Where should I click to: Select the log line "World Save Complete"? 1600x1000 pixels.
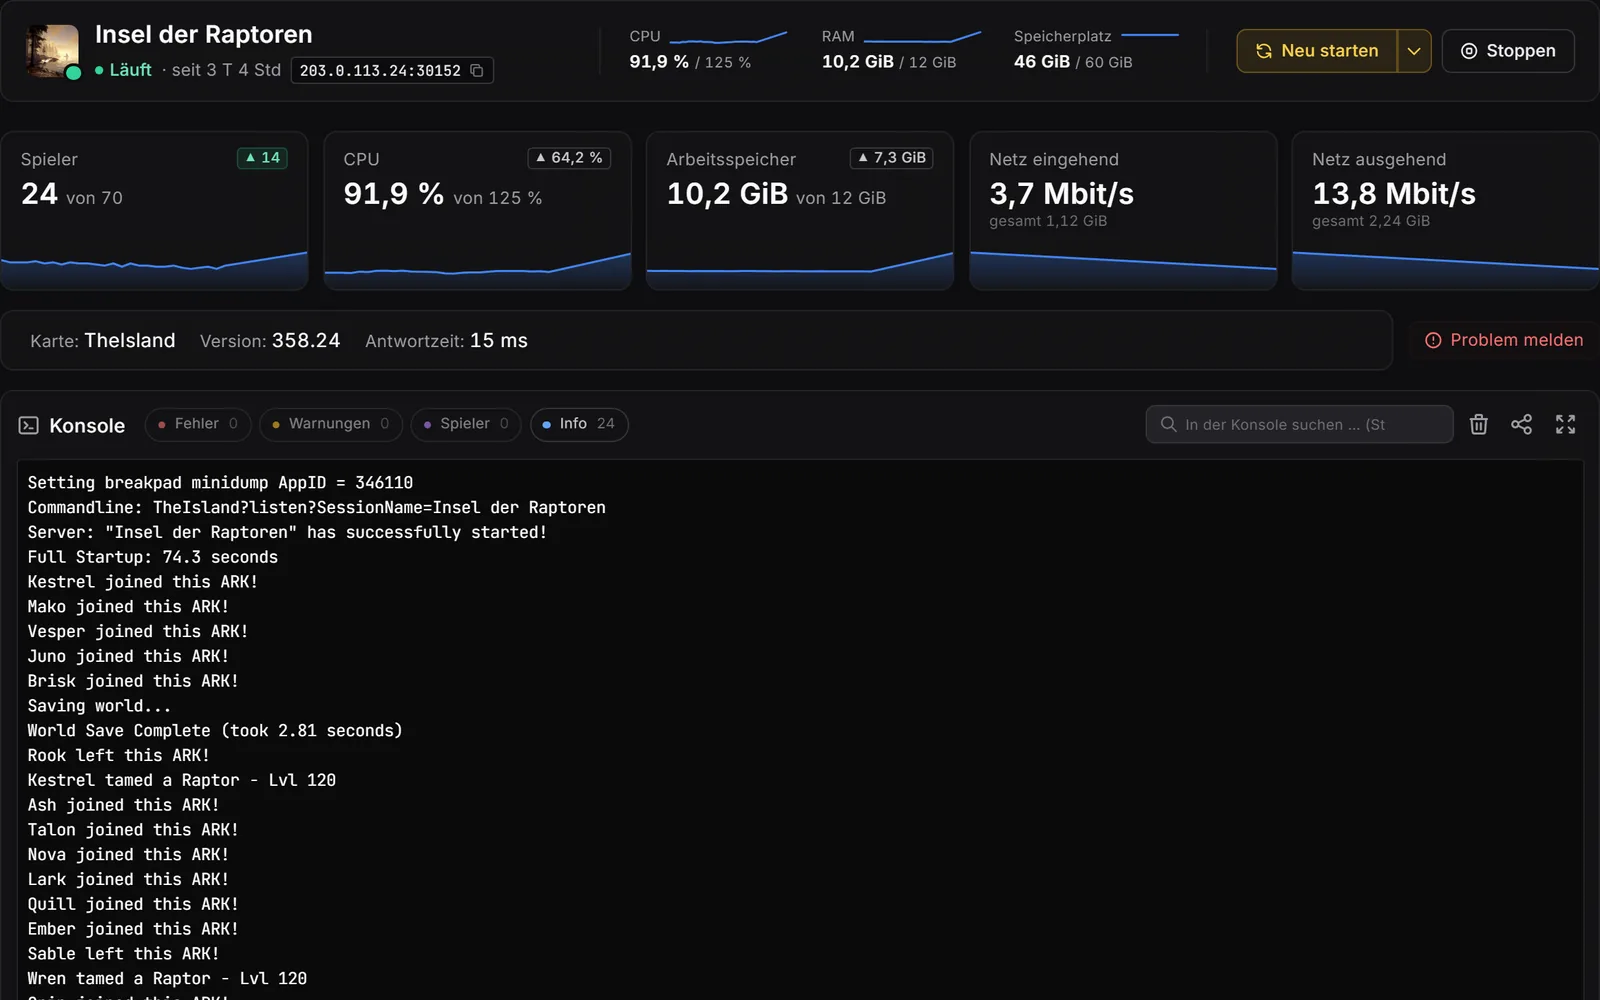pos(215,731)
